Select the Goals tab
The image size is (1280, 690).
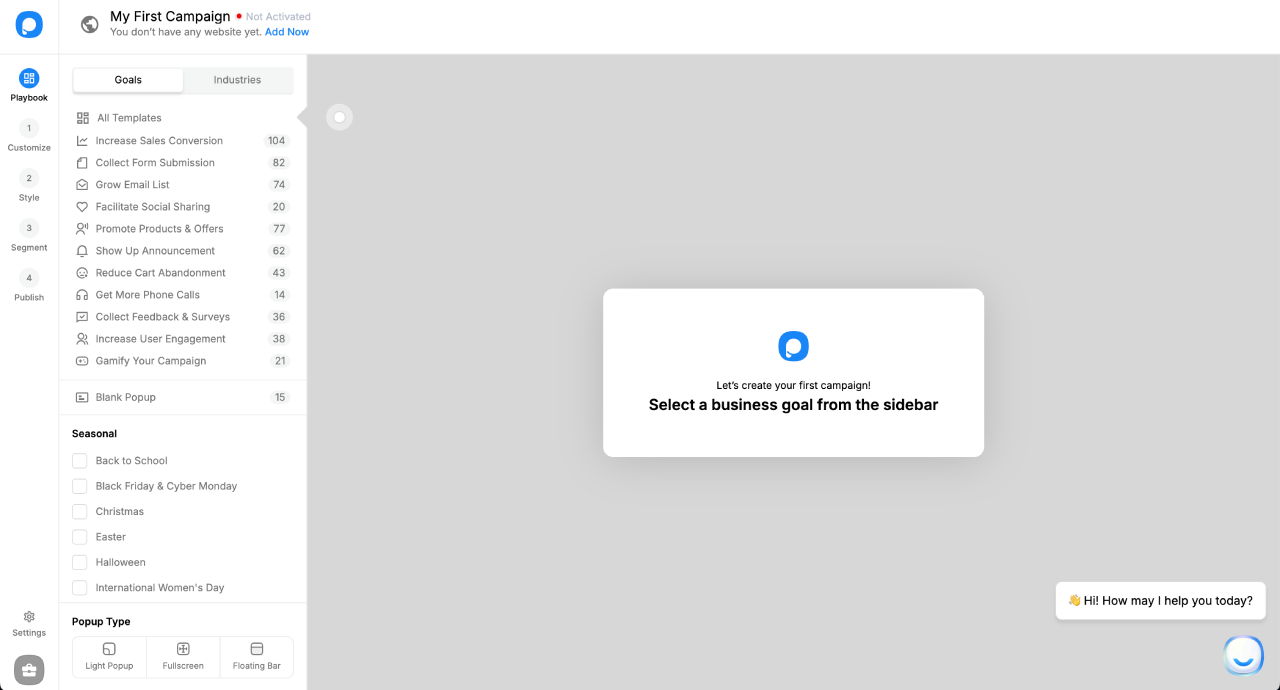128,80
